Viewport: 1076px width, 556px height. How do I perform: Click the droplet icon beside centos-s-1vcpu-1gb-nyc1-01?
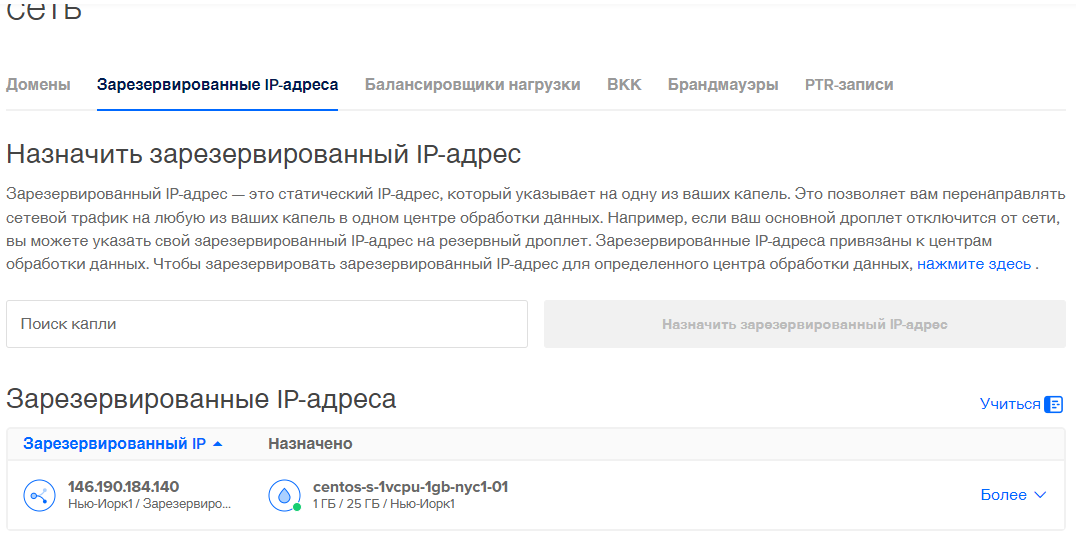[284, 495]
